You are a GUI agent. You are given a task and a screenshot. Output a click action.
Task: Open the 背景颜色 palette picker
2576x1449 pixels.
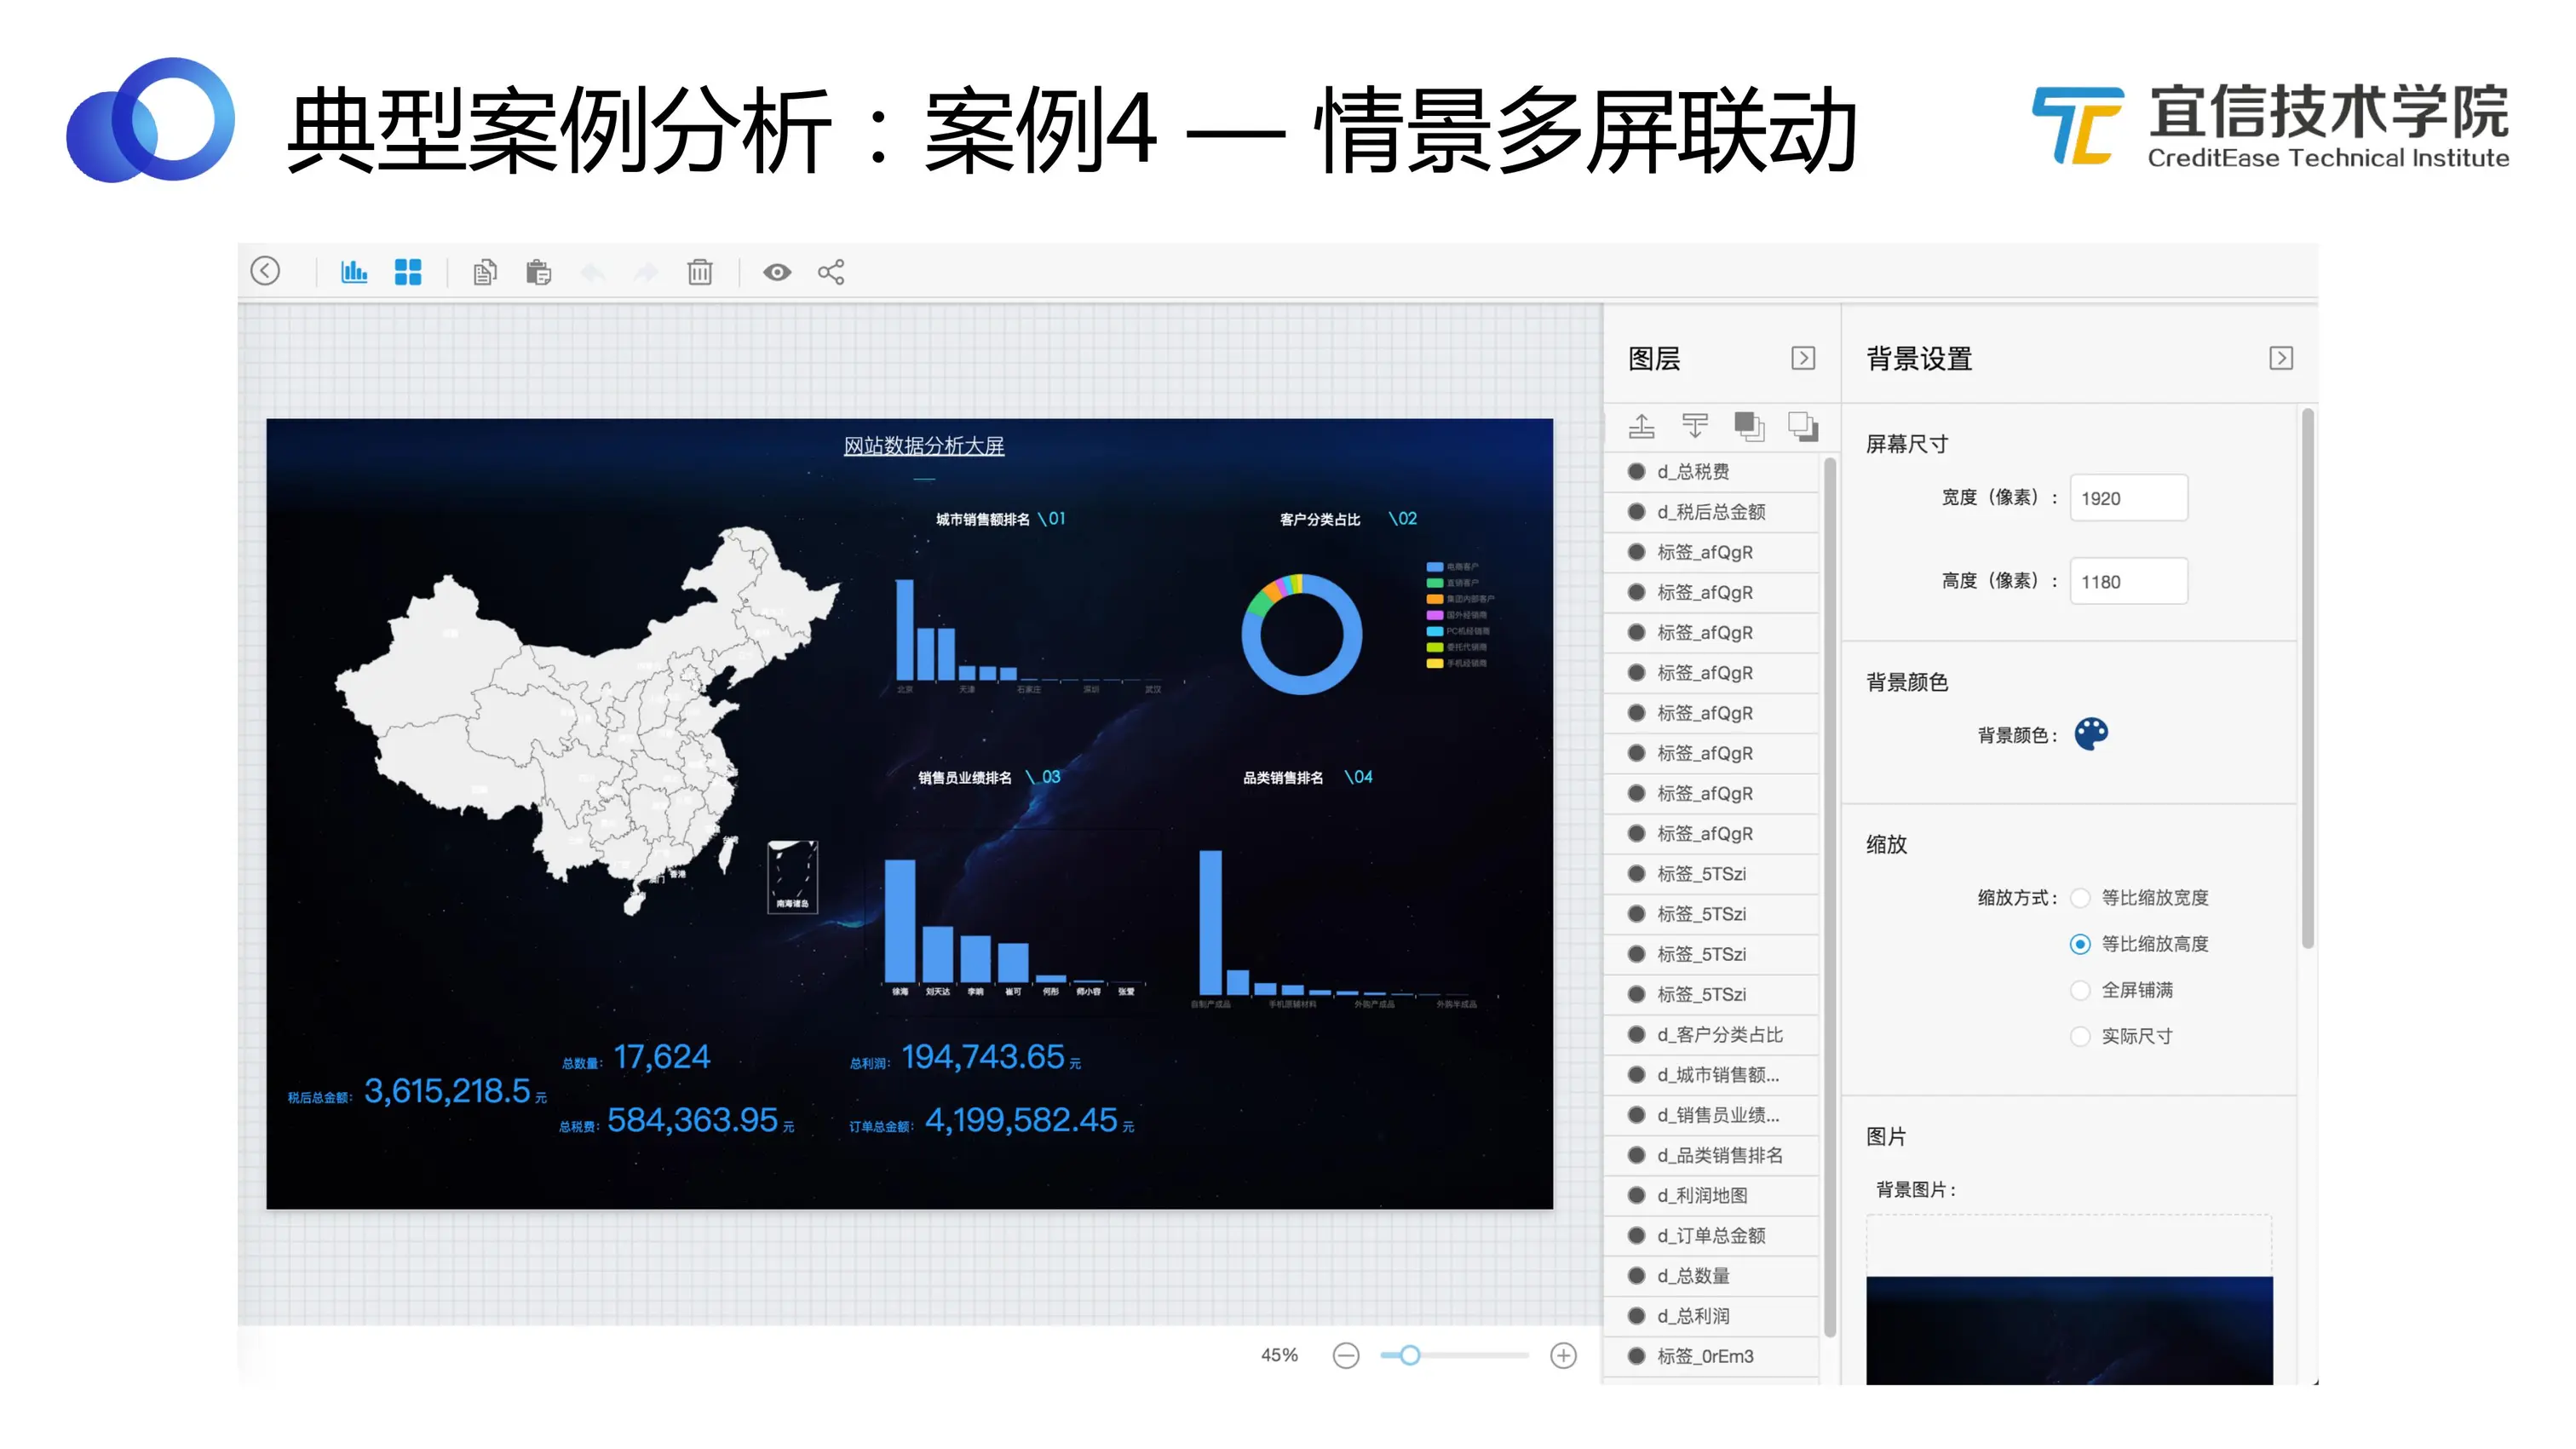pos(2091,734)
